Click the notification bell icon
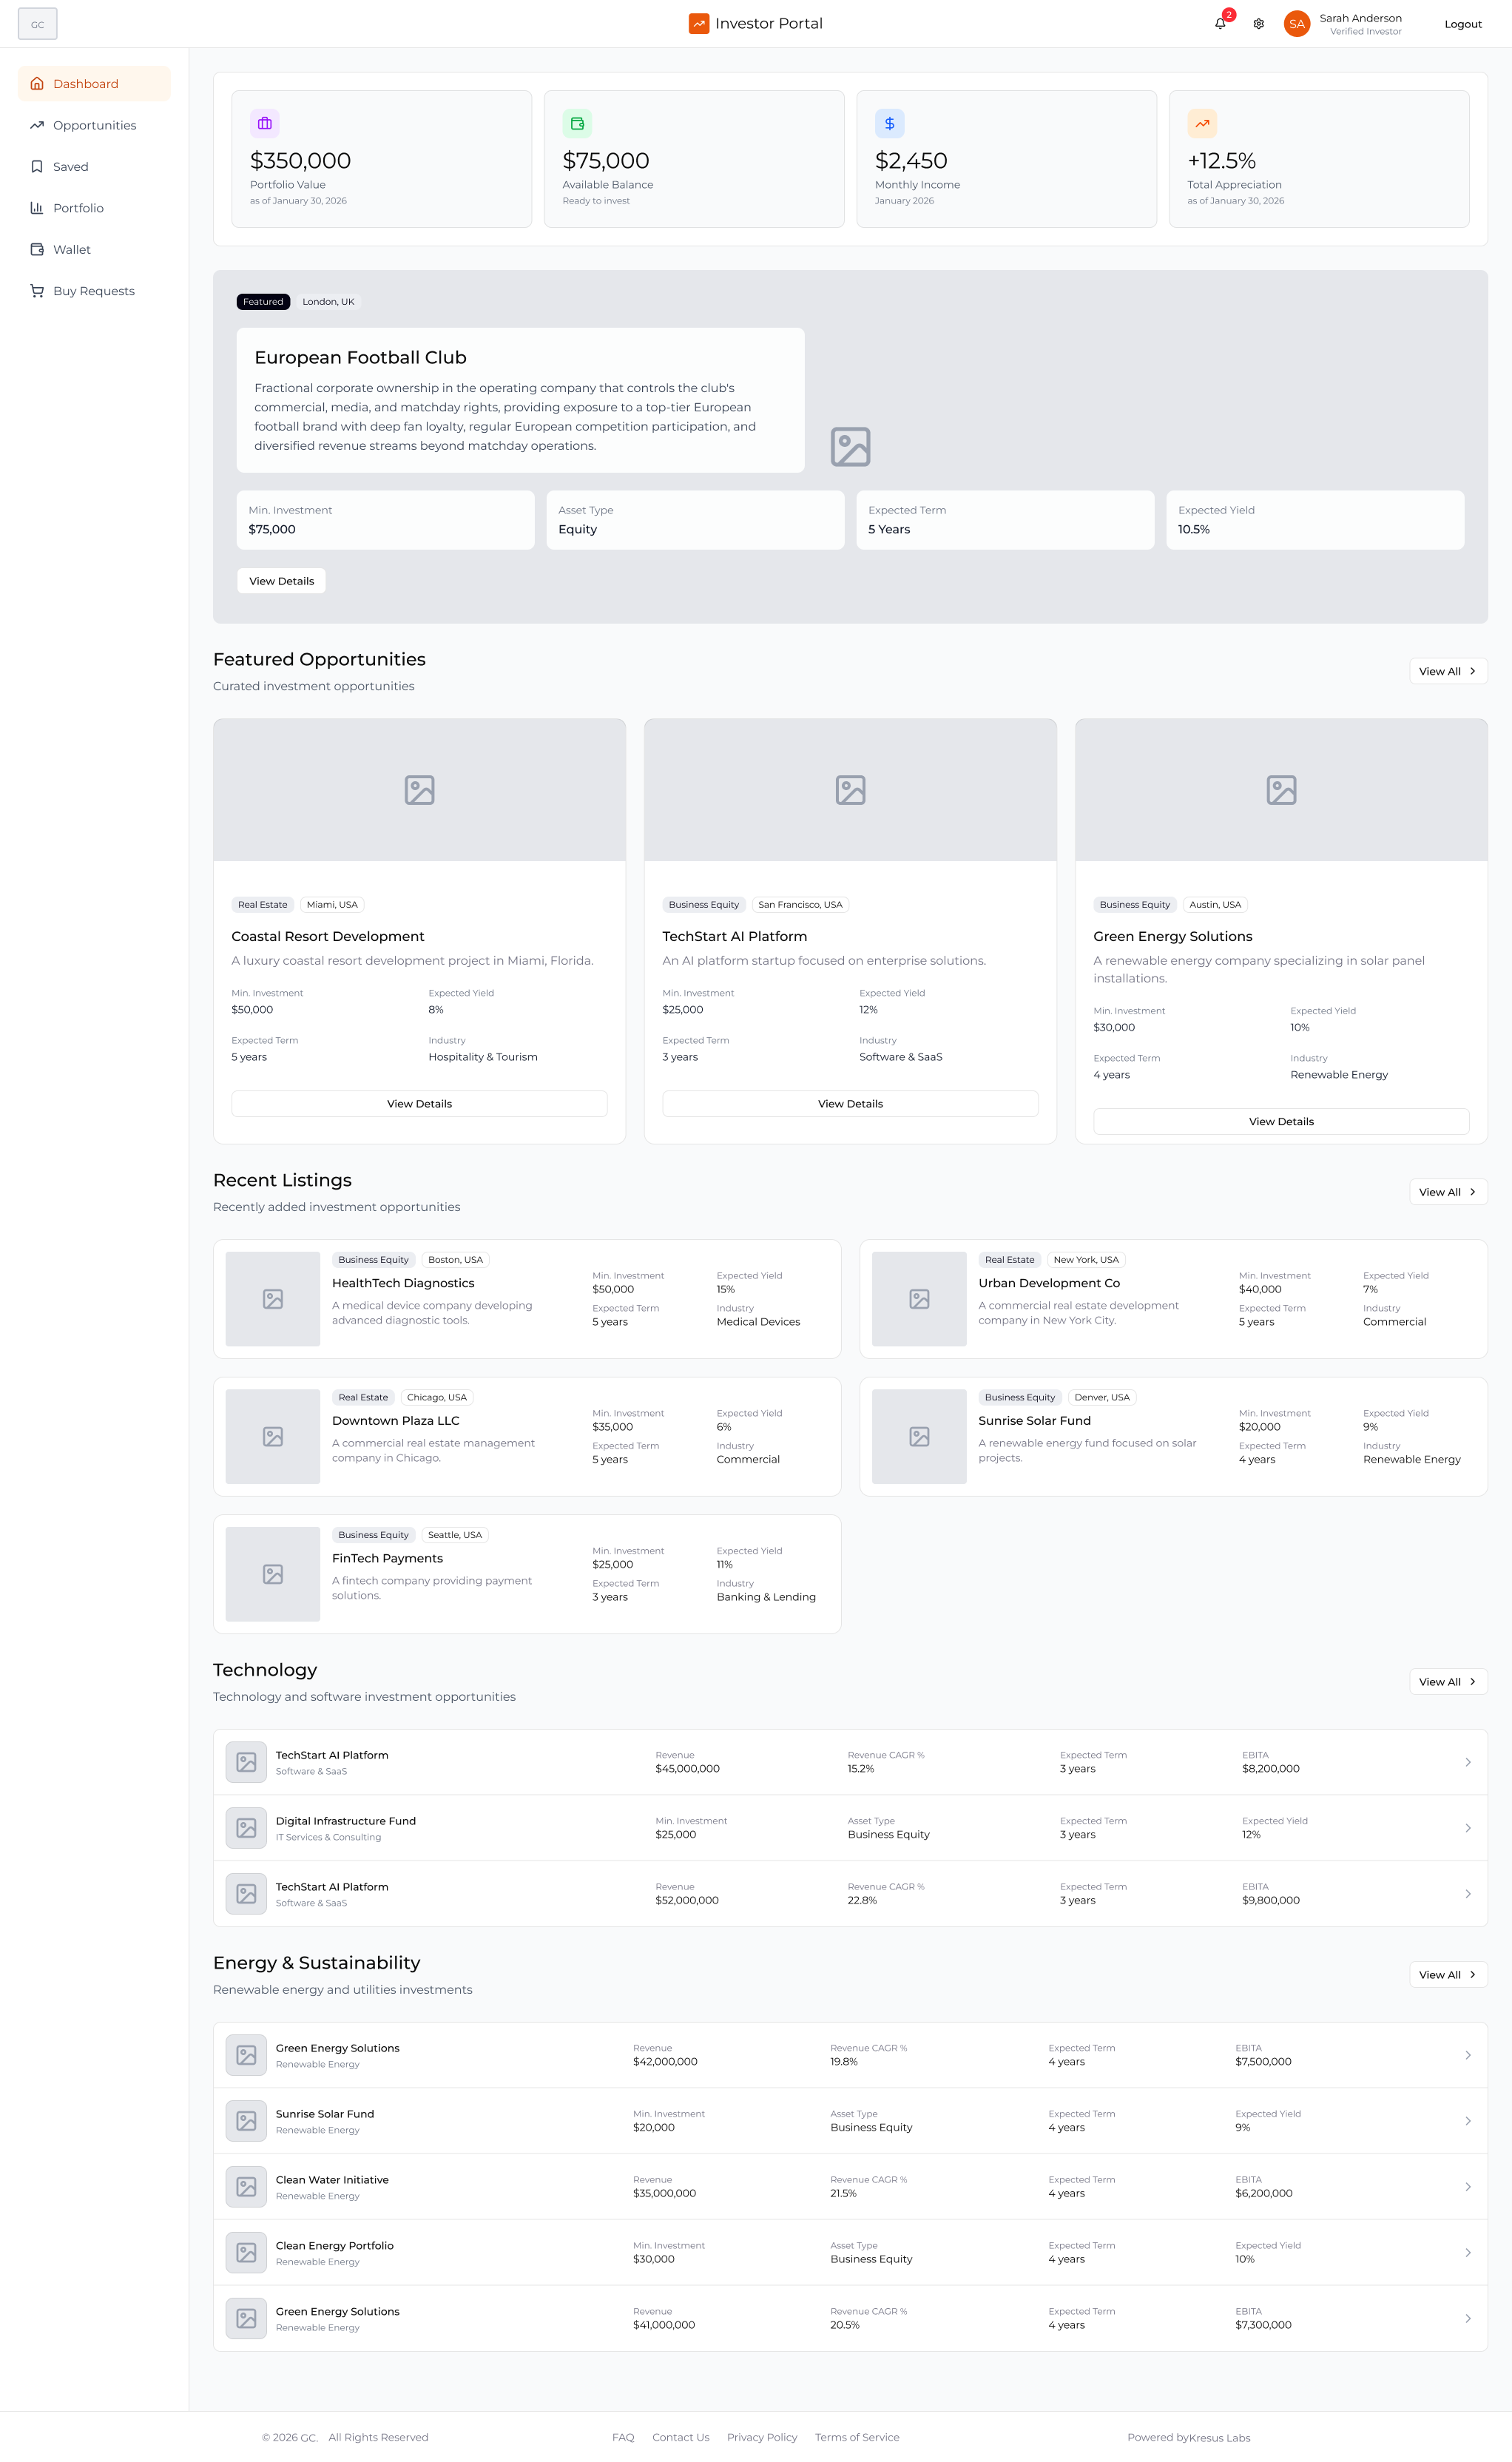Image resolution: width=1512 pixels, height=2462 pixels. [x=1220, y=24]
